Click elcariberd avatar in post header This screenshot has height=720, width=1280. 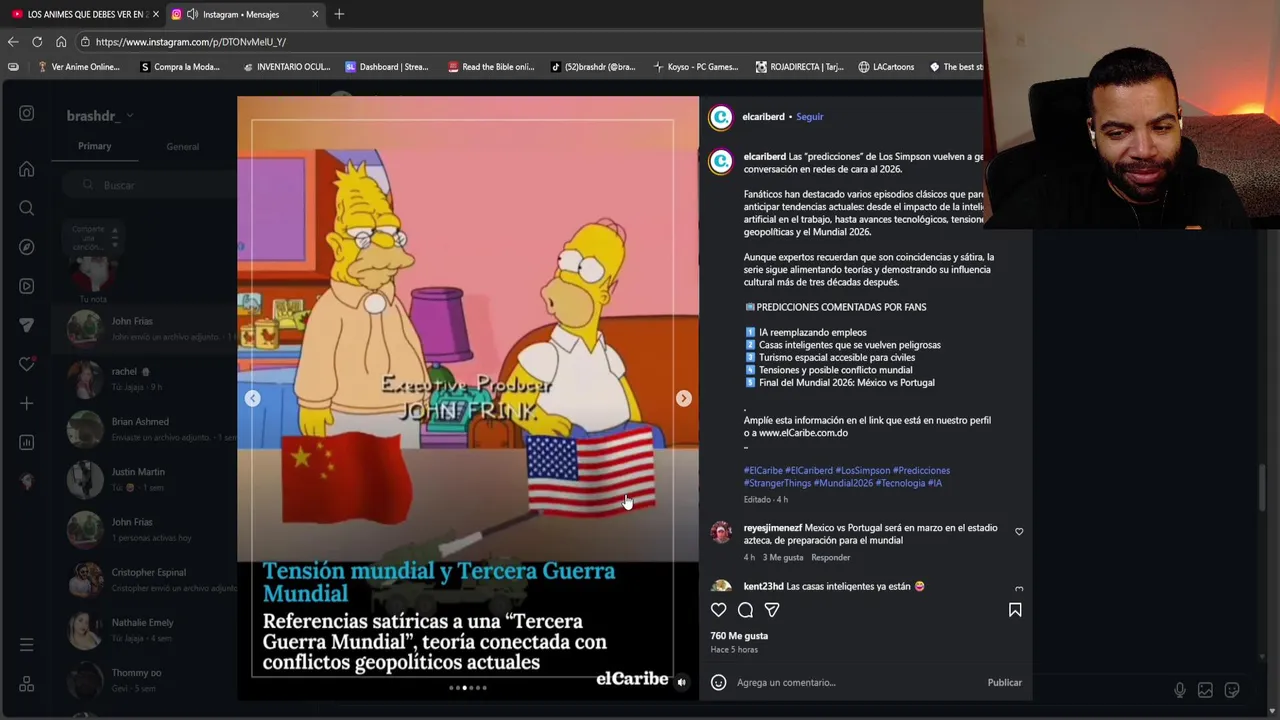(x=720, y=117)
